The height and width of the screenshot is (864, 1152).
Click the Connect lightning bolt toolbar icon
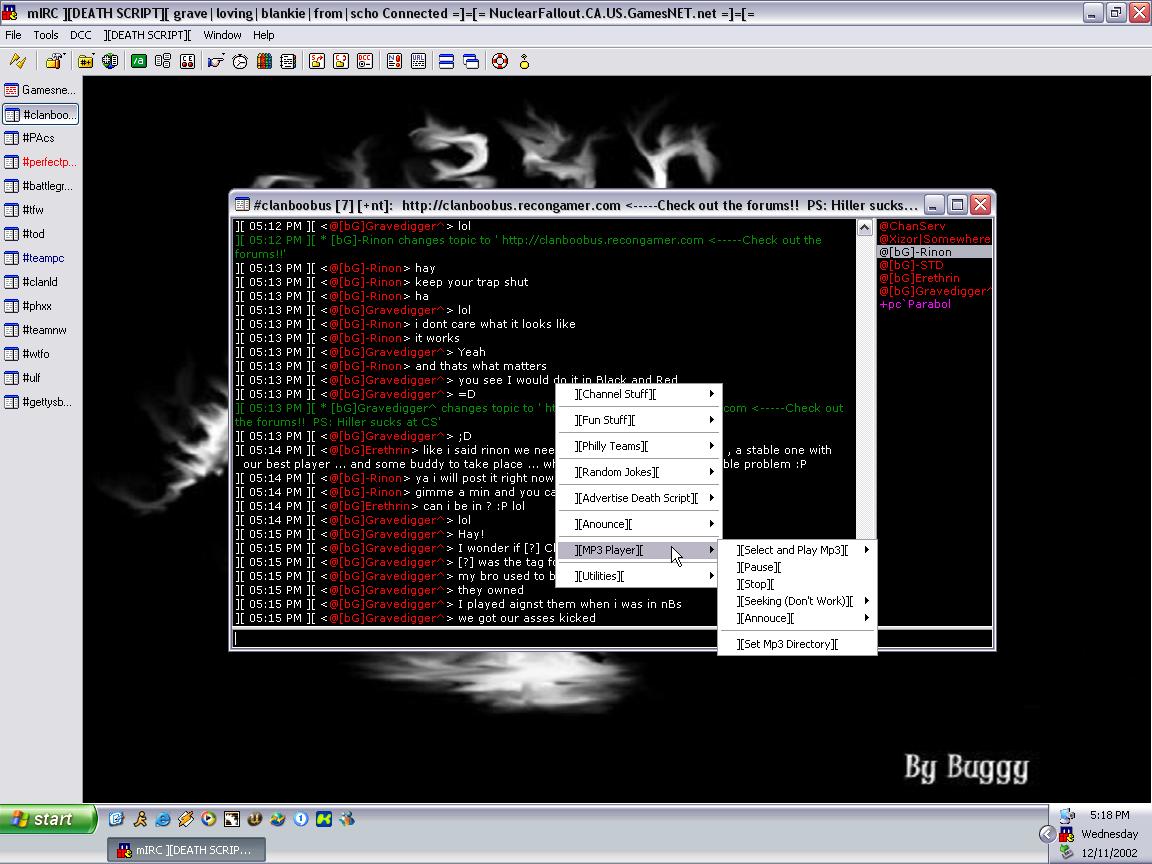(x=18, y=61)
